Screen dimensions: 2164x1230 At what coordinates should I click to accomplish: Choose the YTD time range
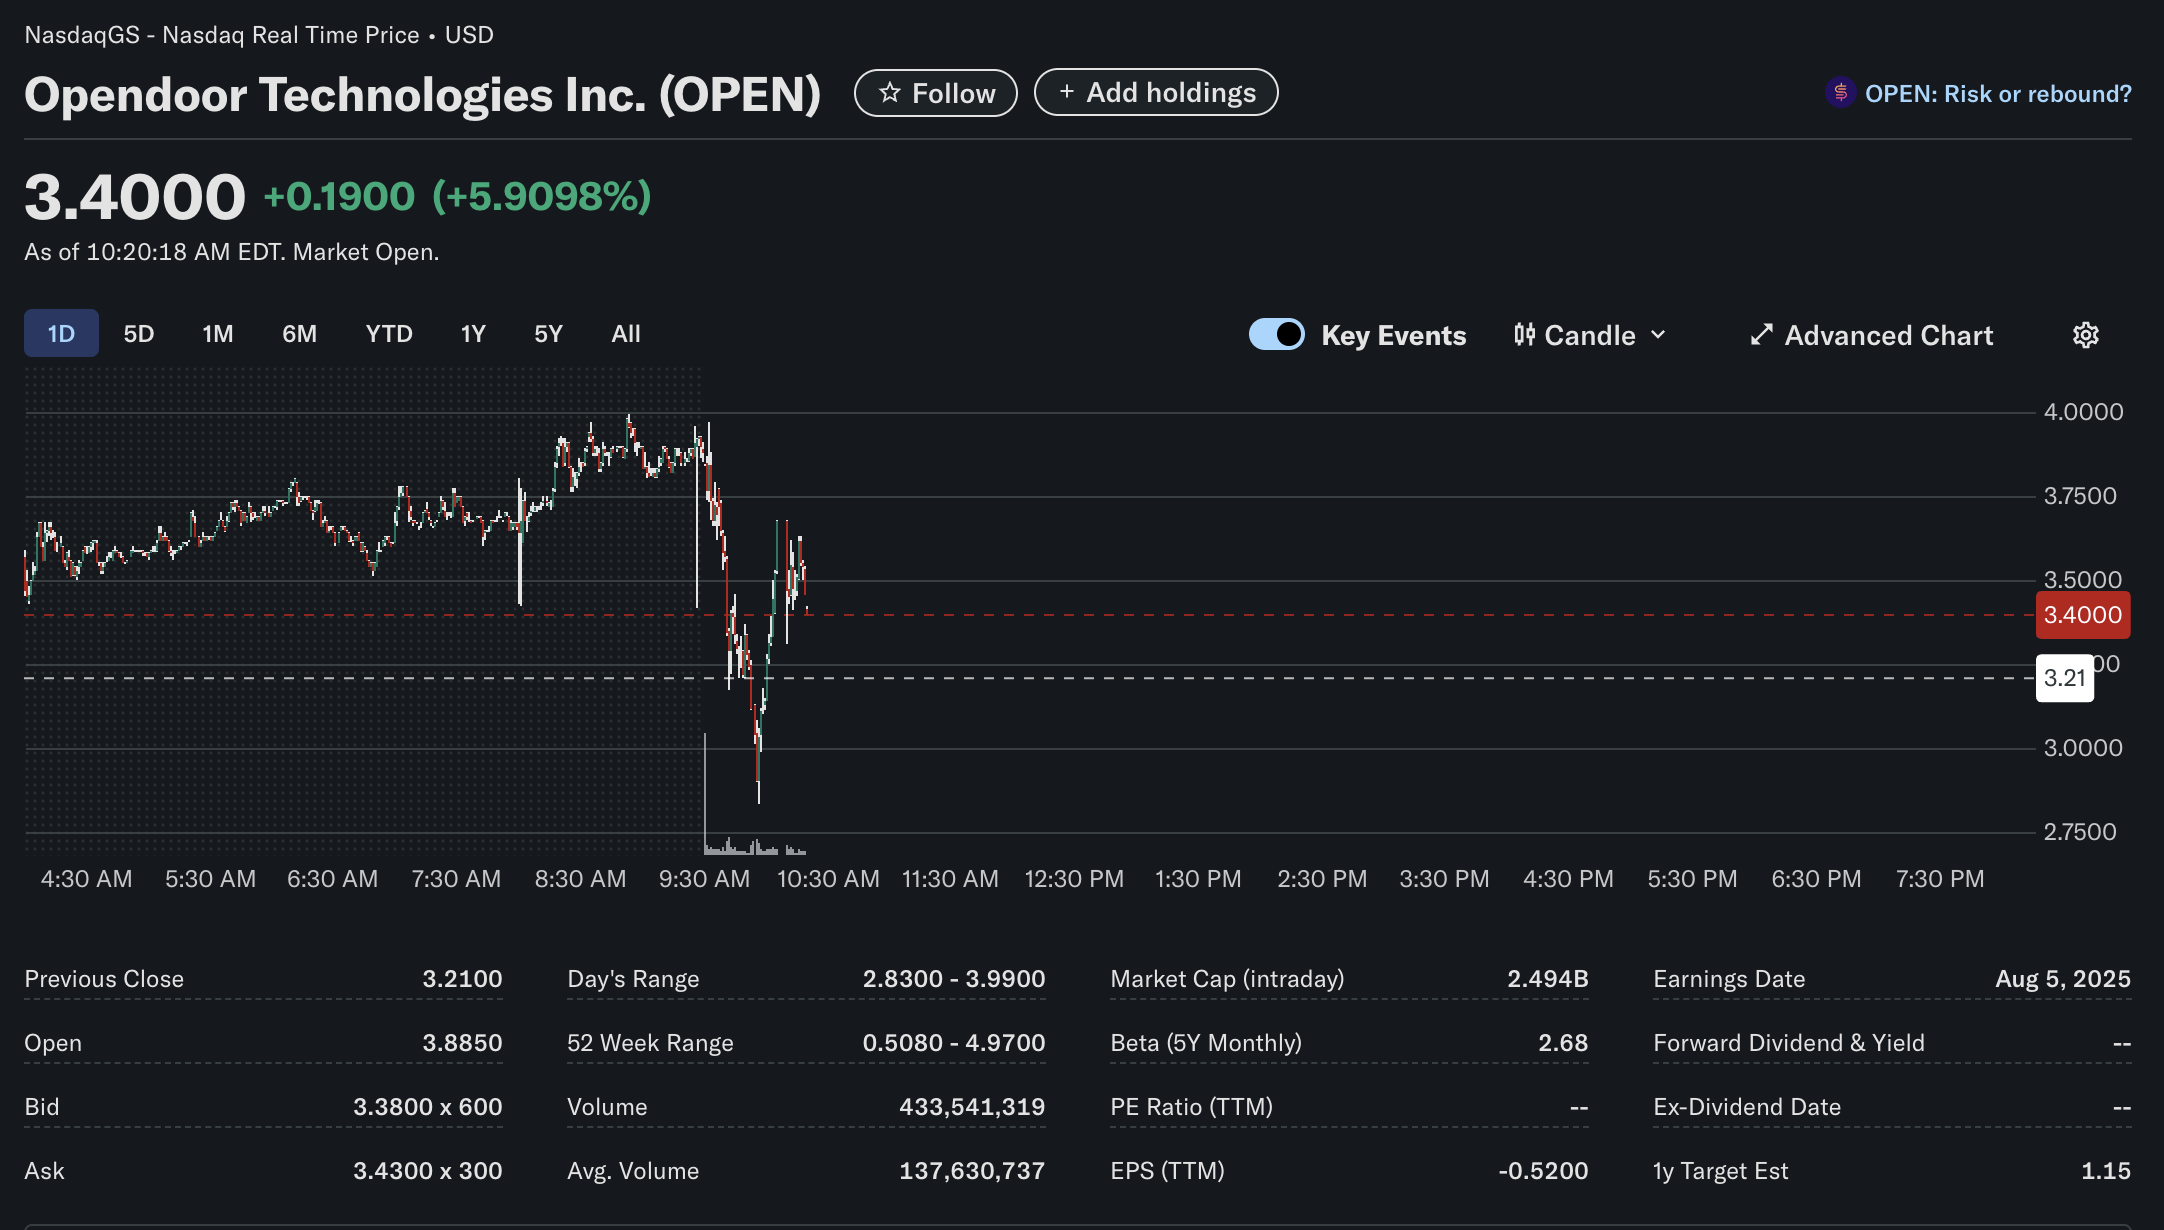point(389,333)
